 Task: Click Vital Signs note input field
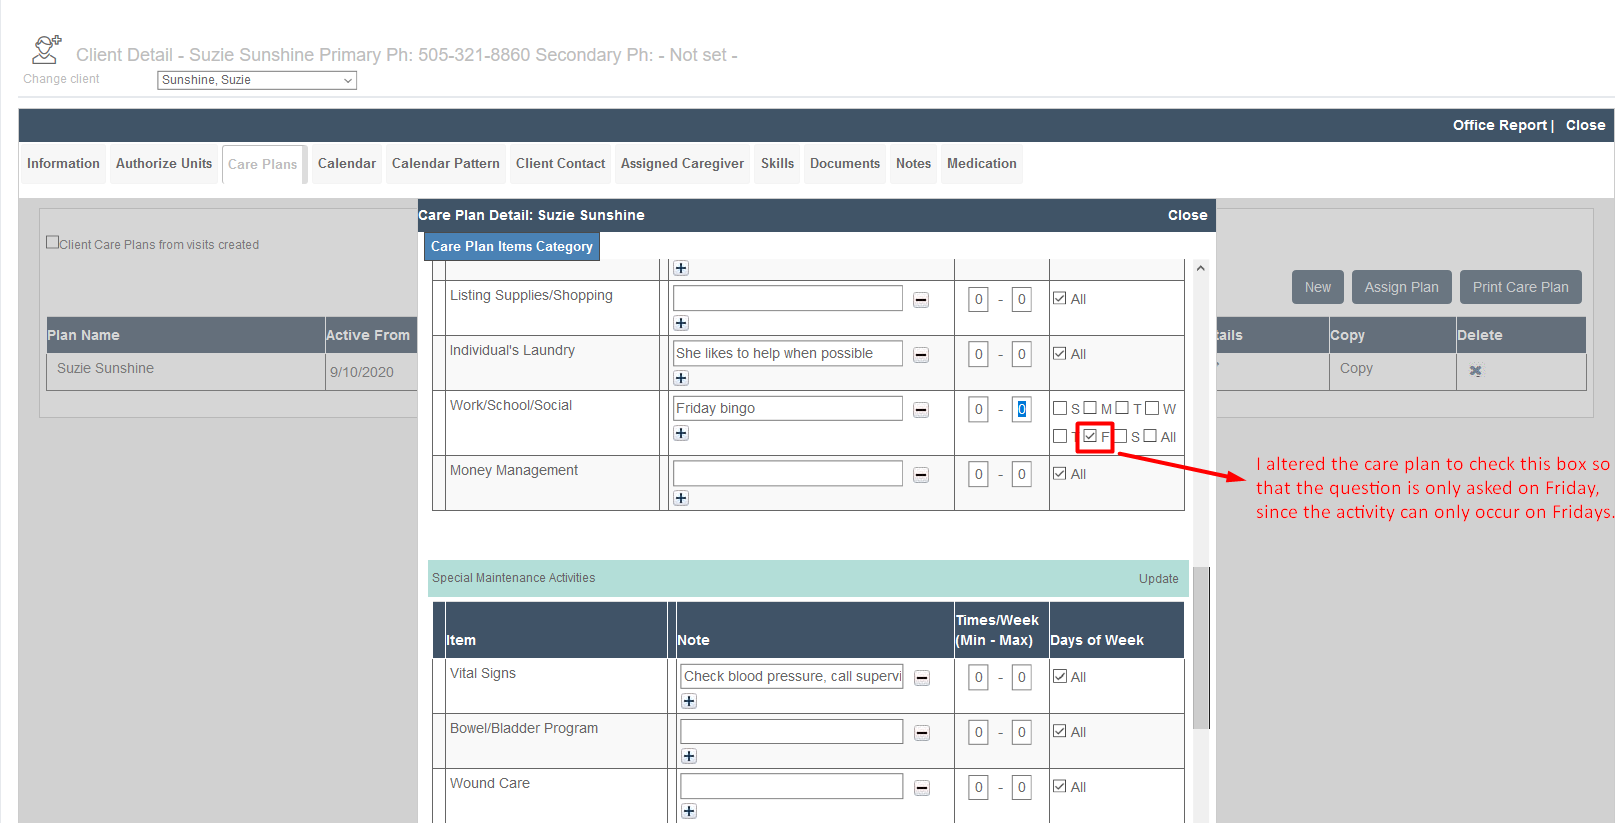[792, 676]
